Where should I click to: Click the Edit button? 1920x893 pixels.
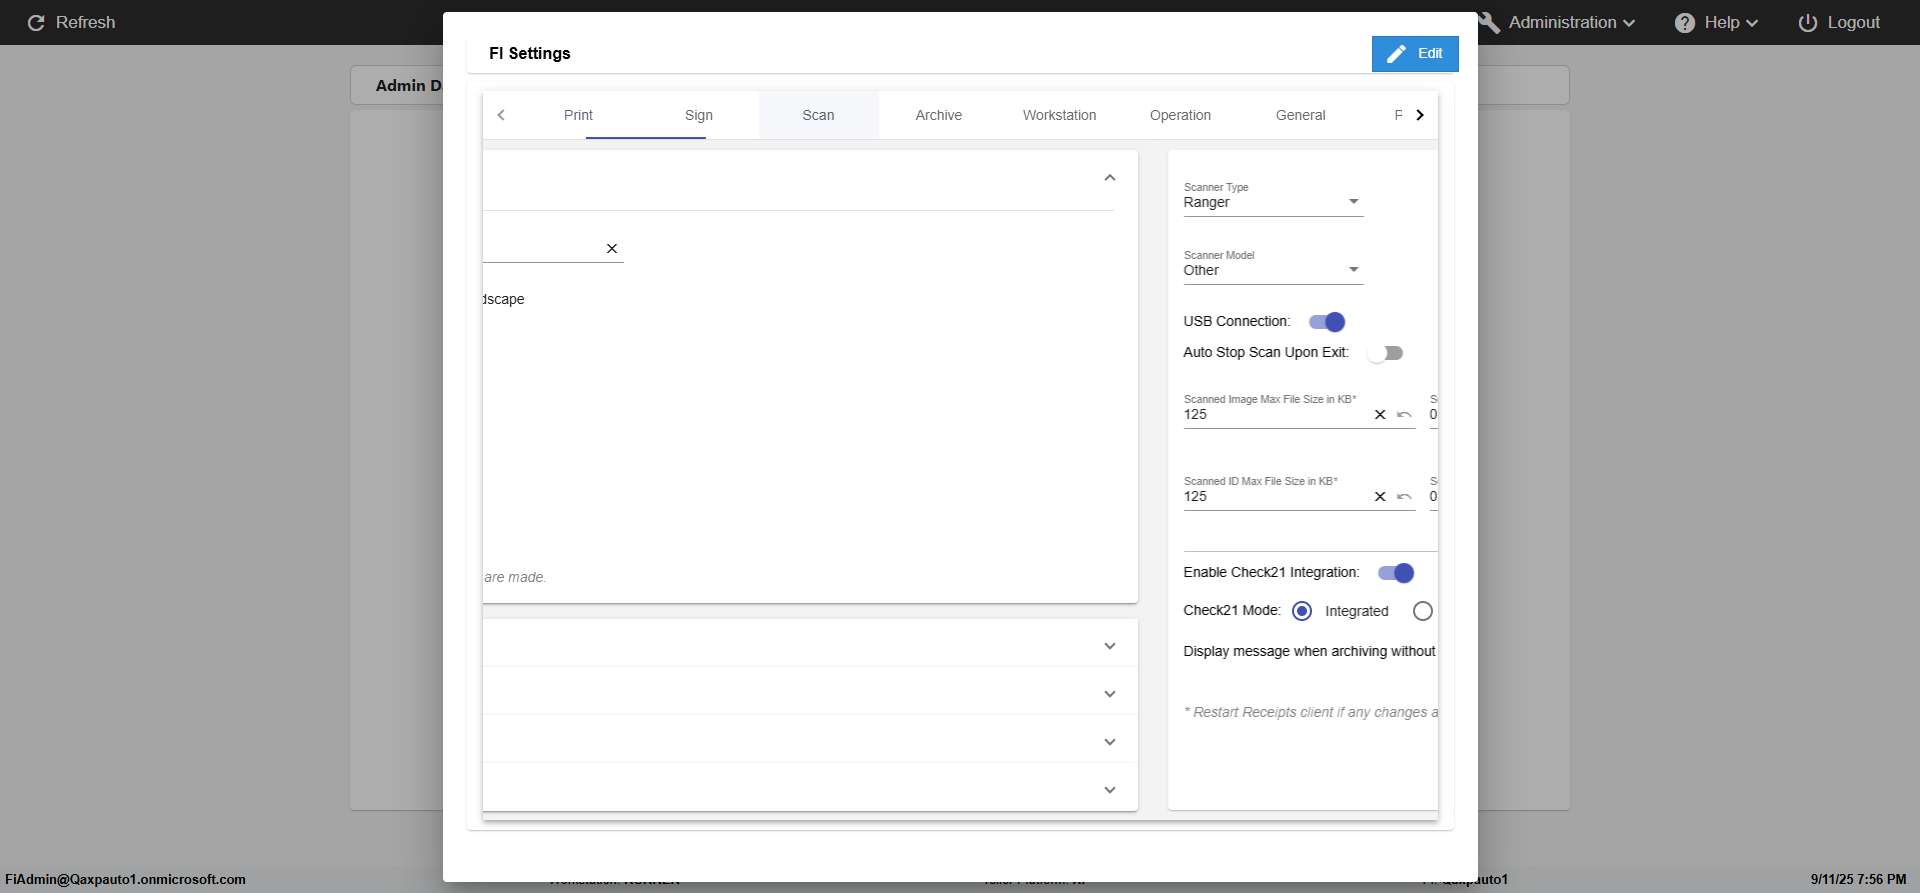[x=1415, y=54]
